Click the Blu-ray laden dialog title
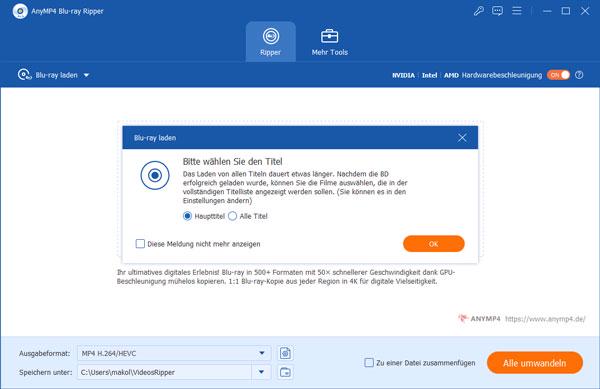The image size is (600, 389). click(x=155, y=138)
